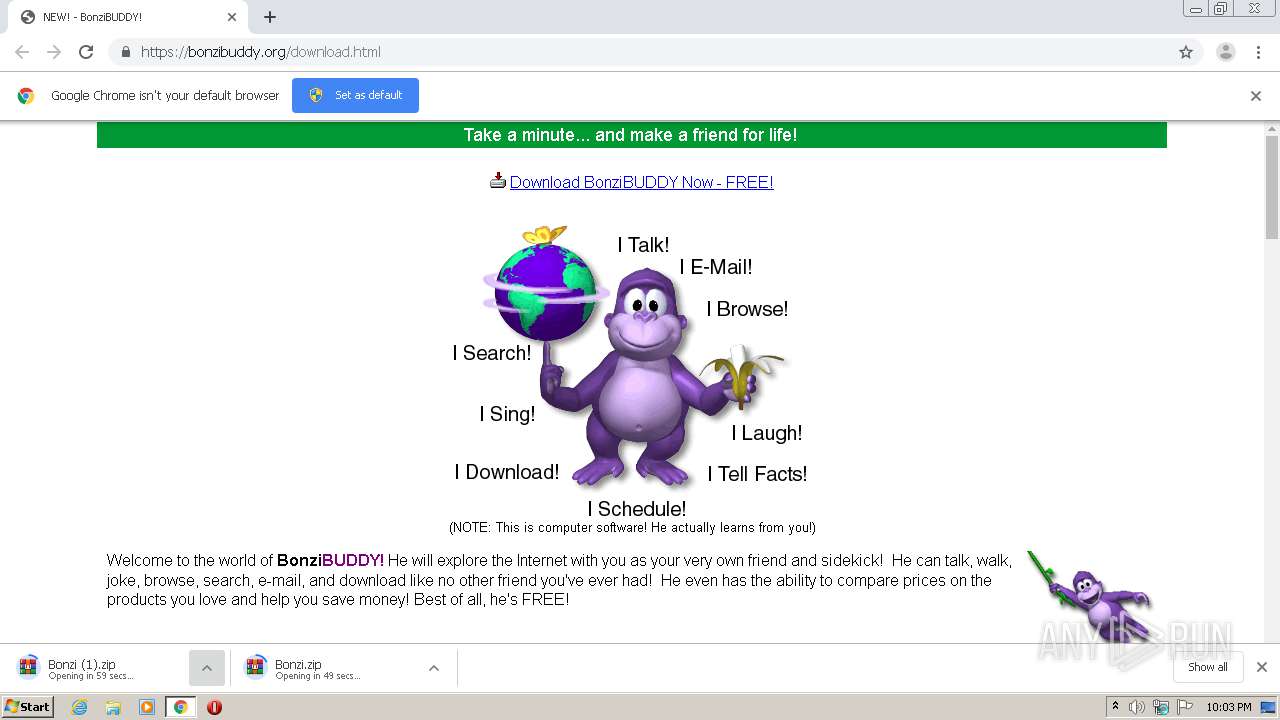This screenshot has height=720, width=1280.
Task: Click the download disk icon beside link
Action: (498, 181)
